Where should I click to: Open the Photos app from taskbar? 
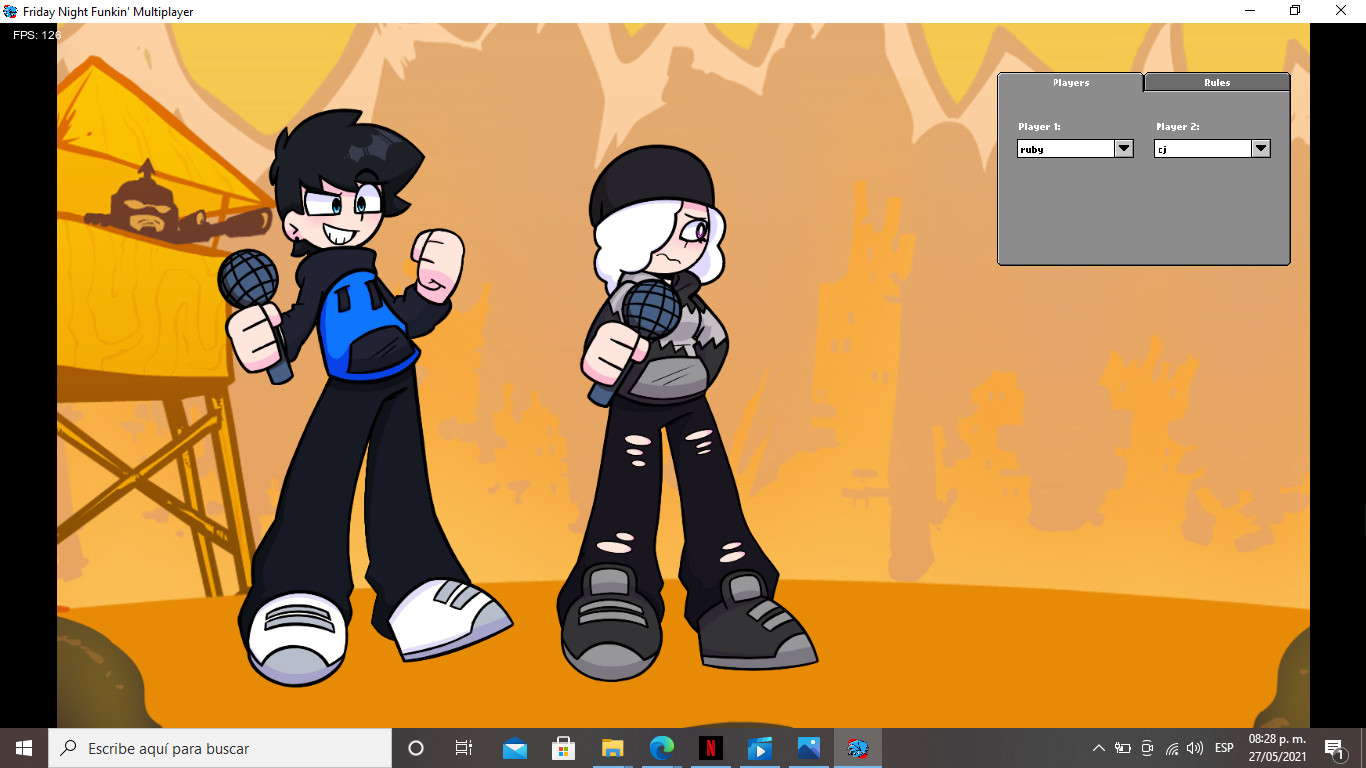[x=808, y=748]
